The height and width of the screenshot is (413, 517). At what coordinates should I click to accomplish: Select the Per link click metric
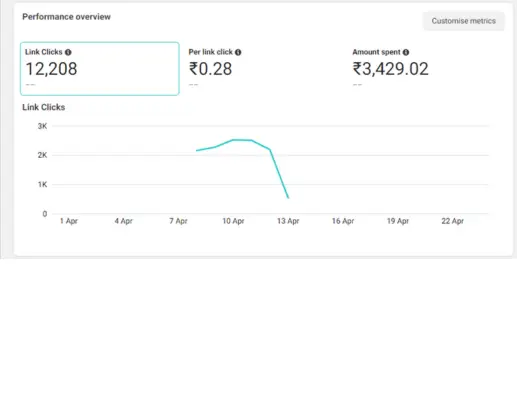point(263,69)
